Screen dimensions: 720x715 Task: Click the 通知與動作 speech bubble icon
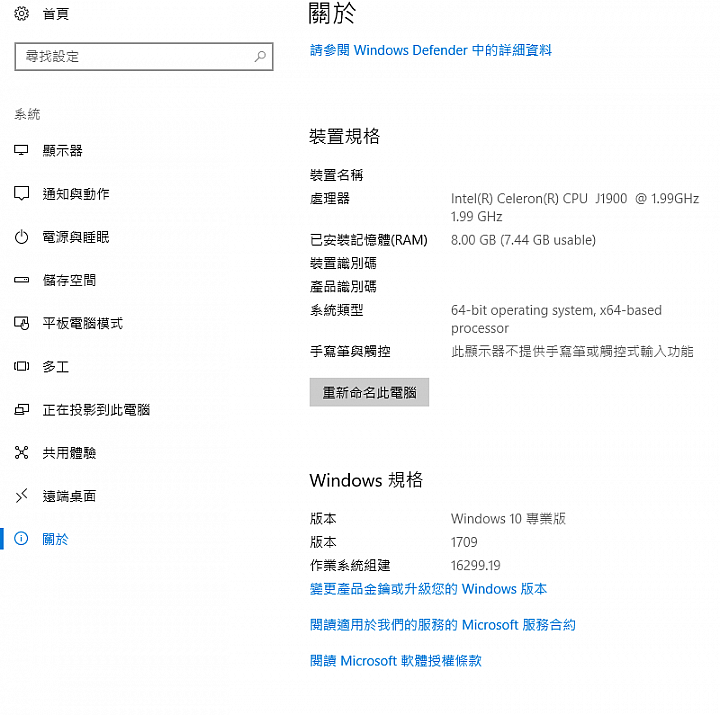click(21, 193)
